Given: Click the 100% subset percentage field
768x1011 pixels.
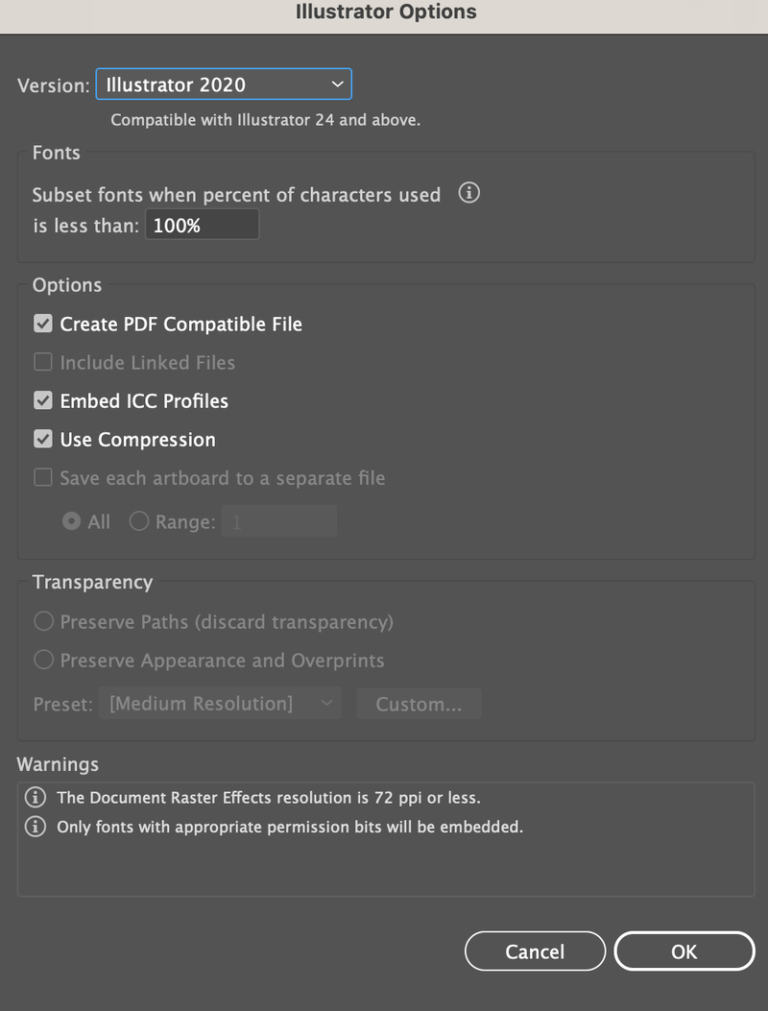Looking at the screenshot, I should (x=201, y=223).
